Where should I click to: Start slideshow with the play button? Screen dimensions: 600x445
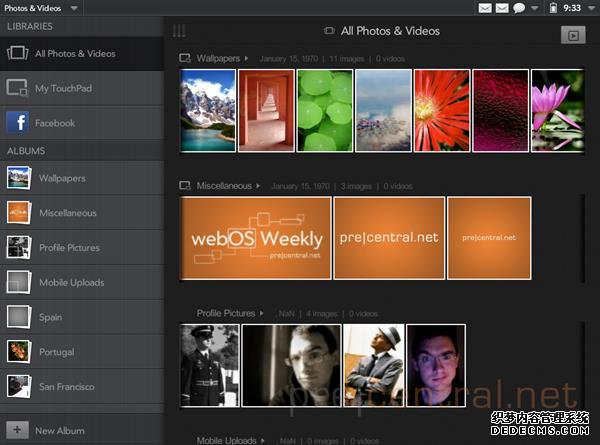coord(573,36)
